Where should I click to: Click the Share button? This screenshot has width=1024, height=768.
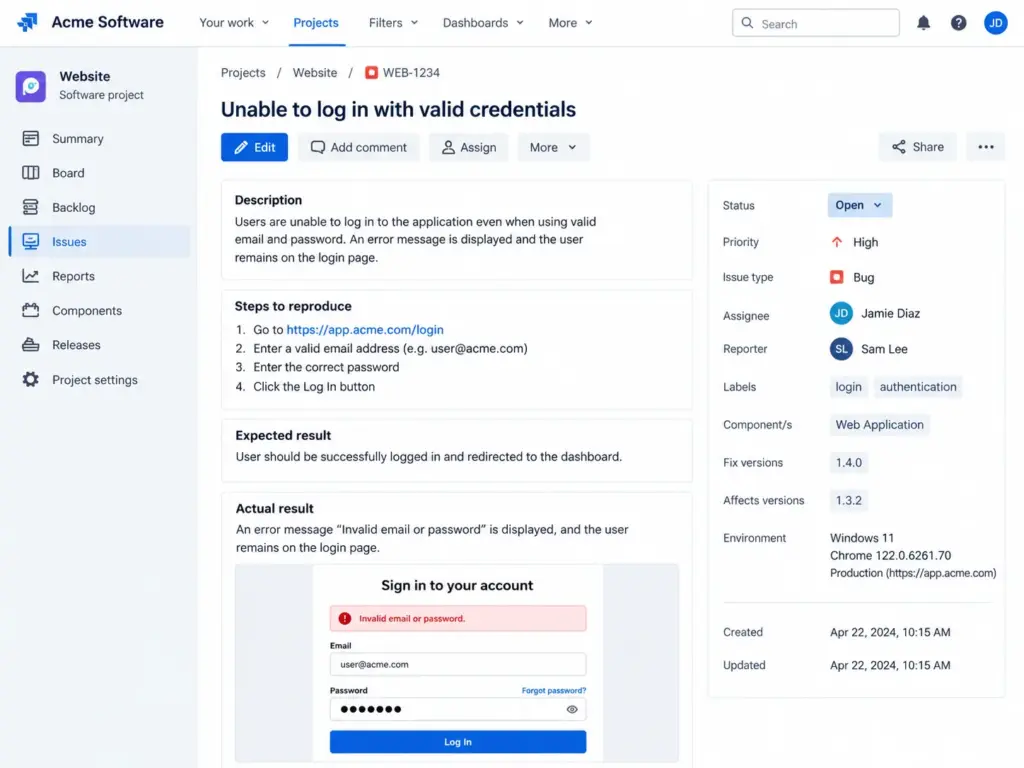coord(918,147)
